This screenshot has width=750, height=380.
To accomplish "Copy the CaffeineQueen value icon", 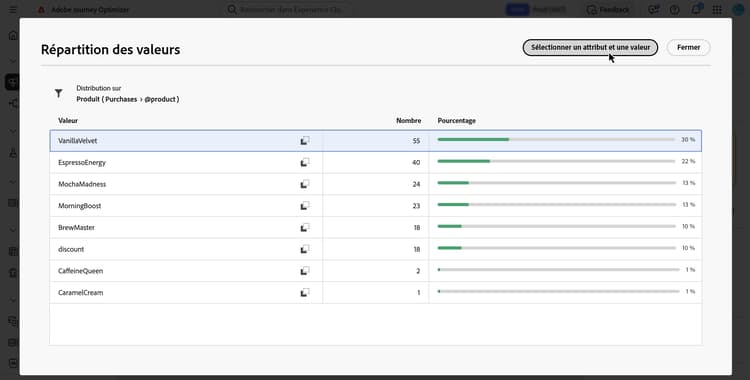I will (x=305, y=271).
